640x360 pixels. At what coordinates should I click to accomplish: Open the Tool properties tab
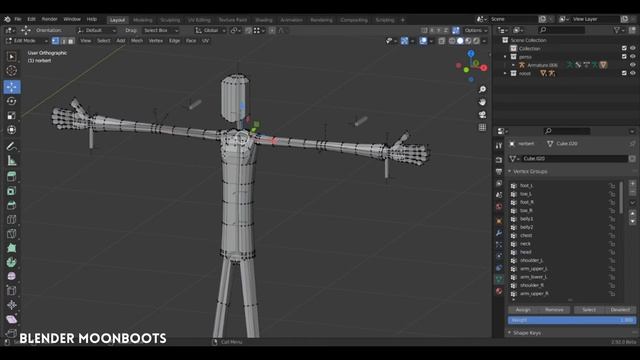point(499,146)
